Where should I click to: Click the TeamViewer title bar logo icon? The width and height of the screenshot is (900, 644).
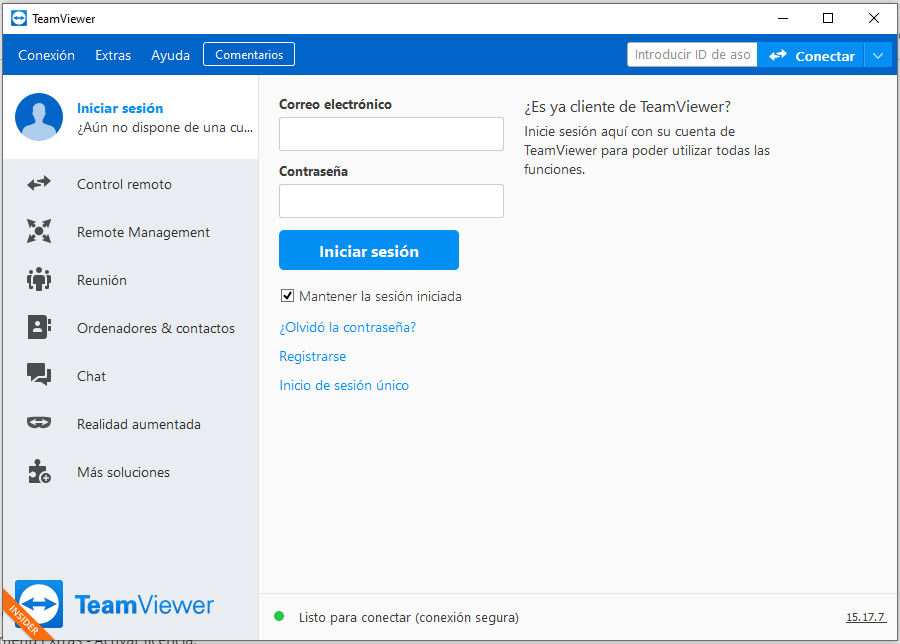(x=19, y=18)
